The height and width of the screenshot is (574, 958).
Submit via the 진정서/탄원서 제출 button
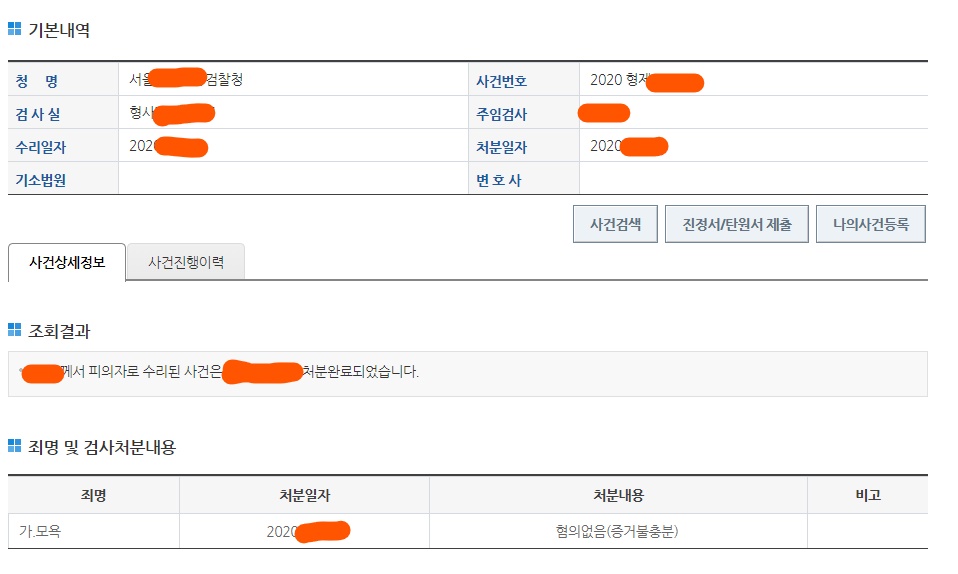tap(736, 225)
